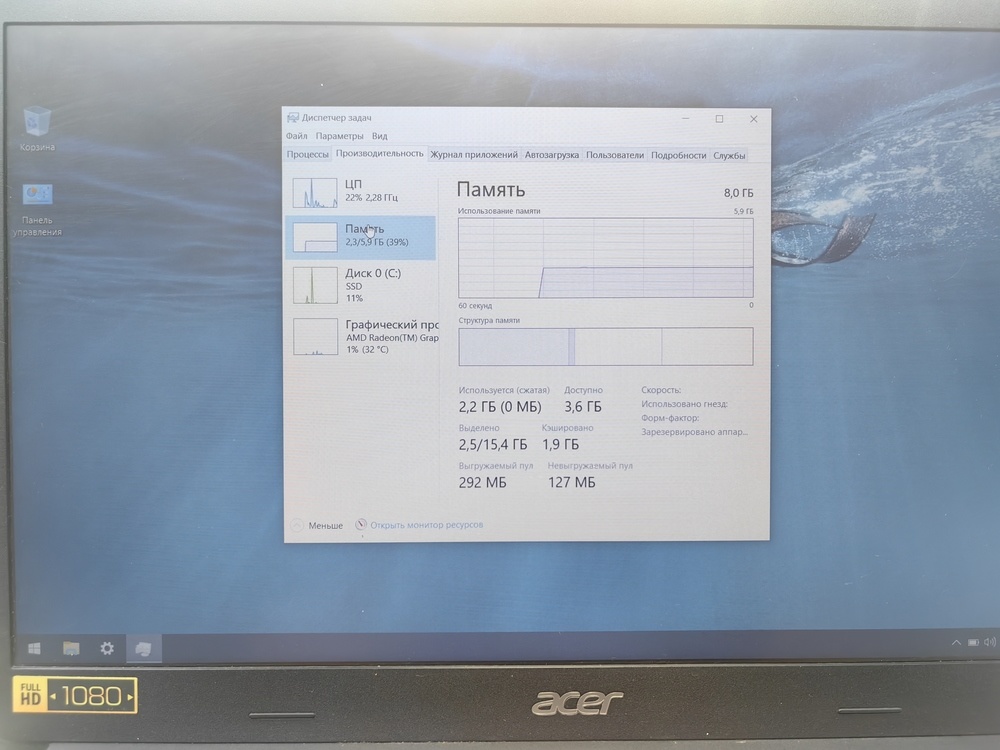
Task: Click the 8,0 ГБ total memory value
Action: pyautogui.click(x=739, y=193)
